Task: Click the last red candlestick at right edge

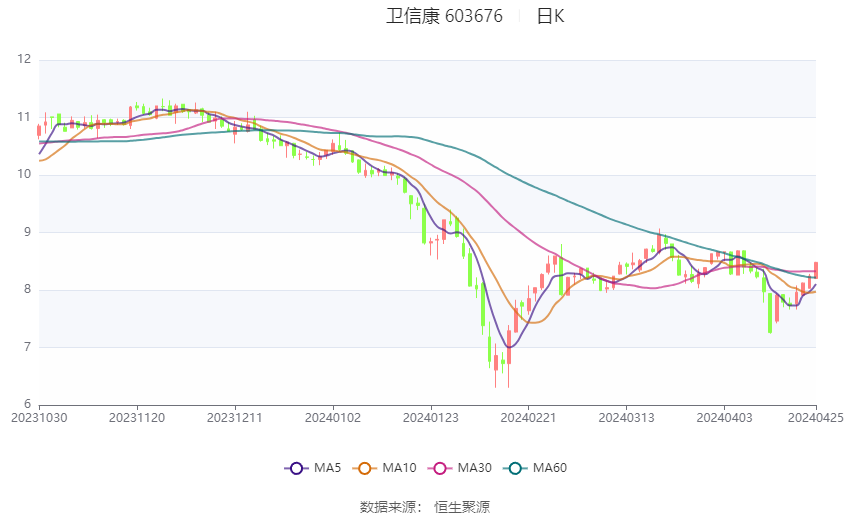Action: tap(816, 270)
